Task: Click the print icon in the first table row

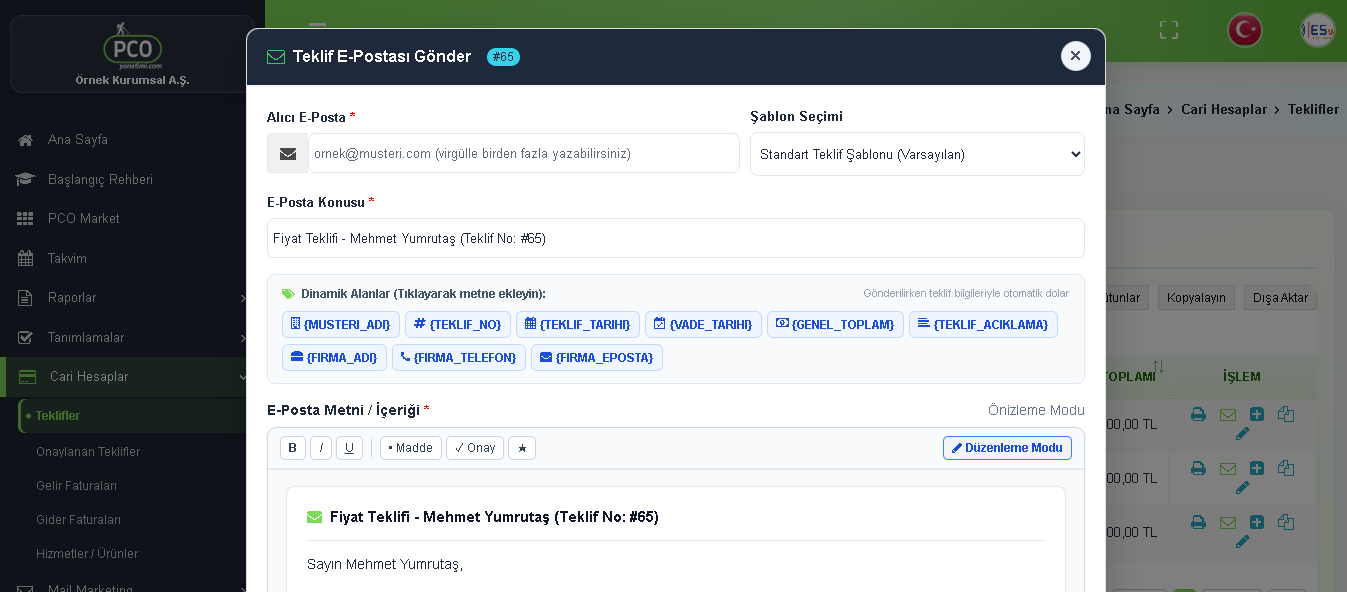Action: (x=1198, y=414)
